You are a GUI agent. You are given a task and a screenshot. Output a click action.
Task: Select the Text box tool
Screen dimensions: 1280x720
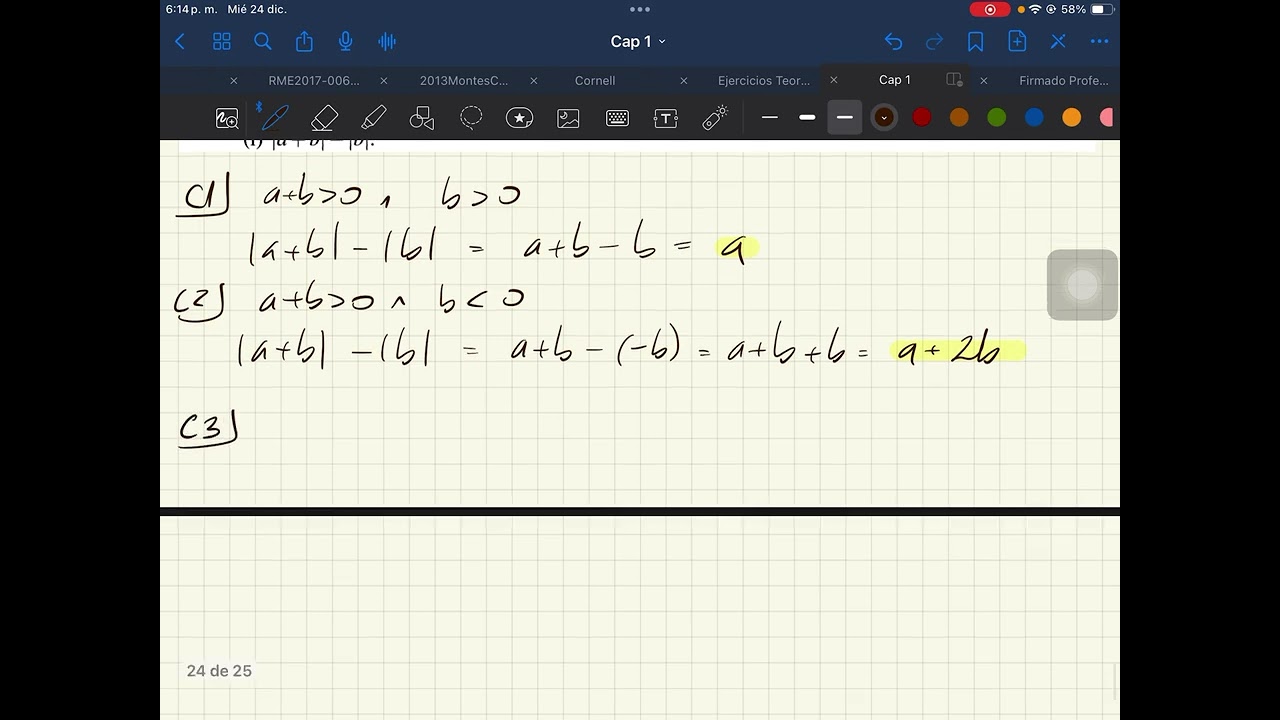coord(666,118)
